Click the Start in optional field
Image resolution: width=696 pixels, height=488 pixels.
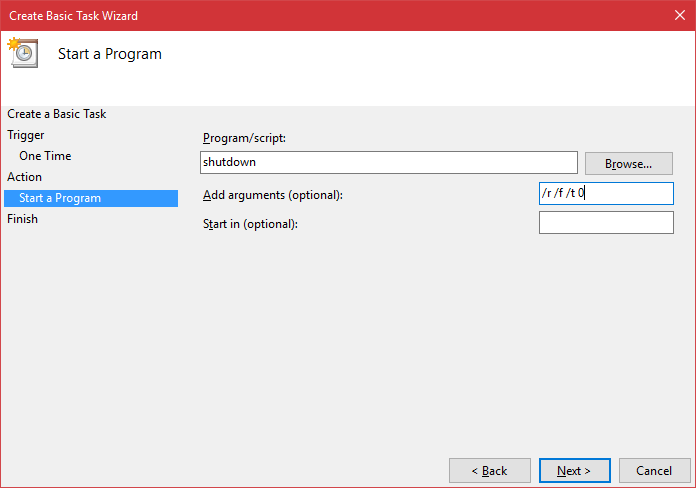coord(606,222)
